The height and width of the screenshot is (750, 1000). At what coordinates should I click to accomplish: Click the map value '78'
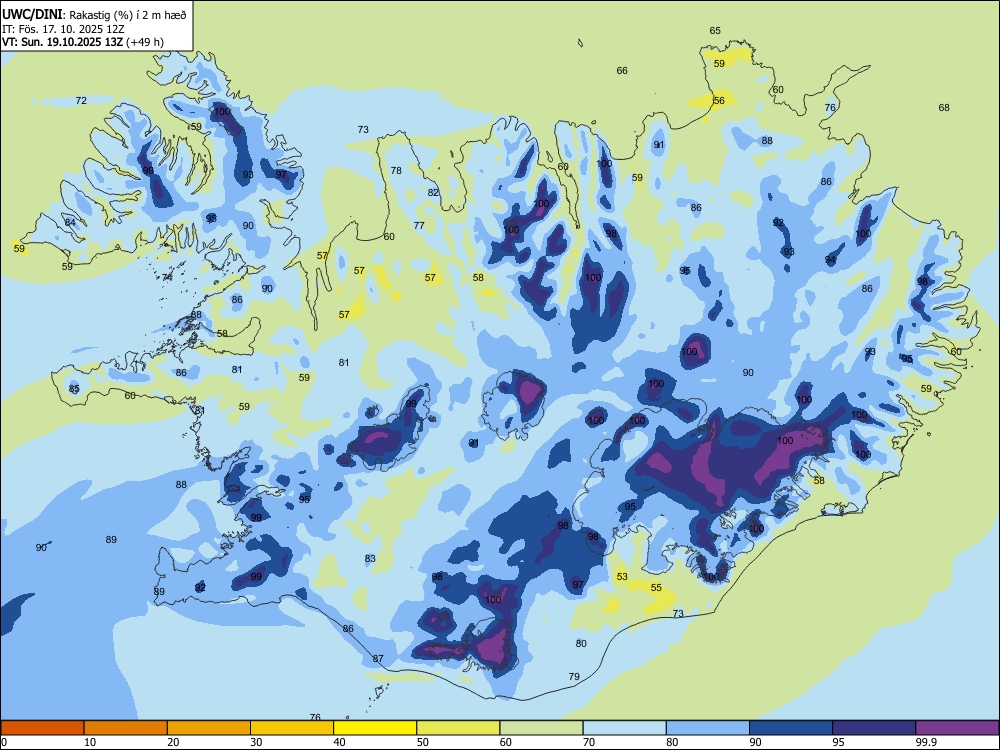coord(396,171)
